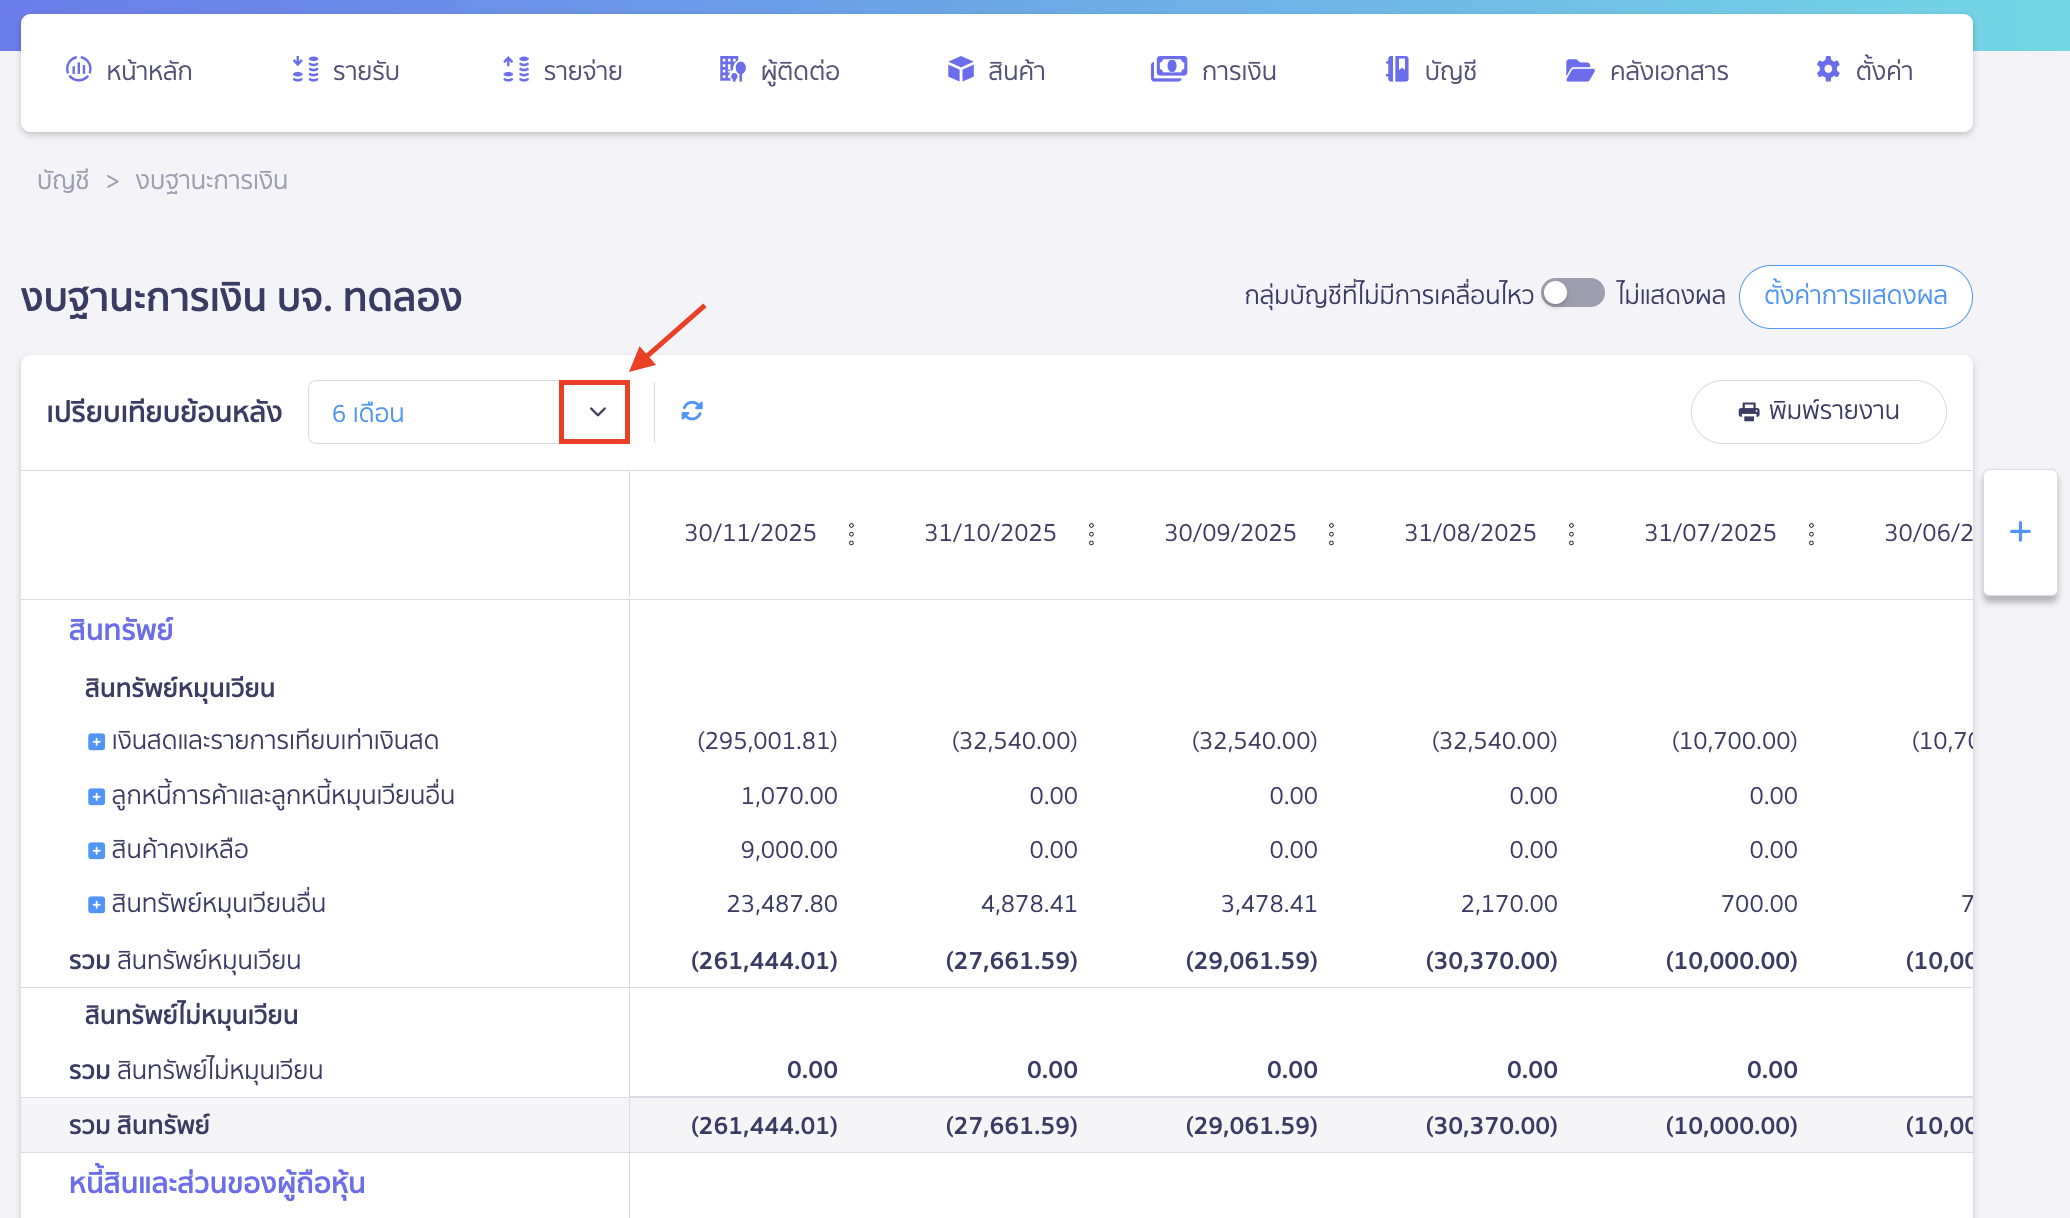Click the ตั้งค่า settings gear icon
The height and width of the screenshot is (1218, 2070).
pos(1826,70)
